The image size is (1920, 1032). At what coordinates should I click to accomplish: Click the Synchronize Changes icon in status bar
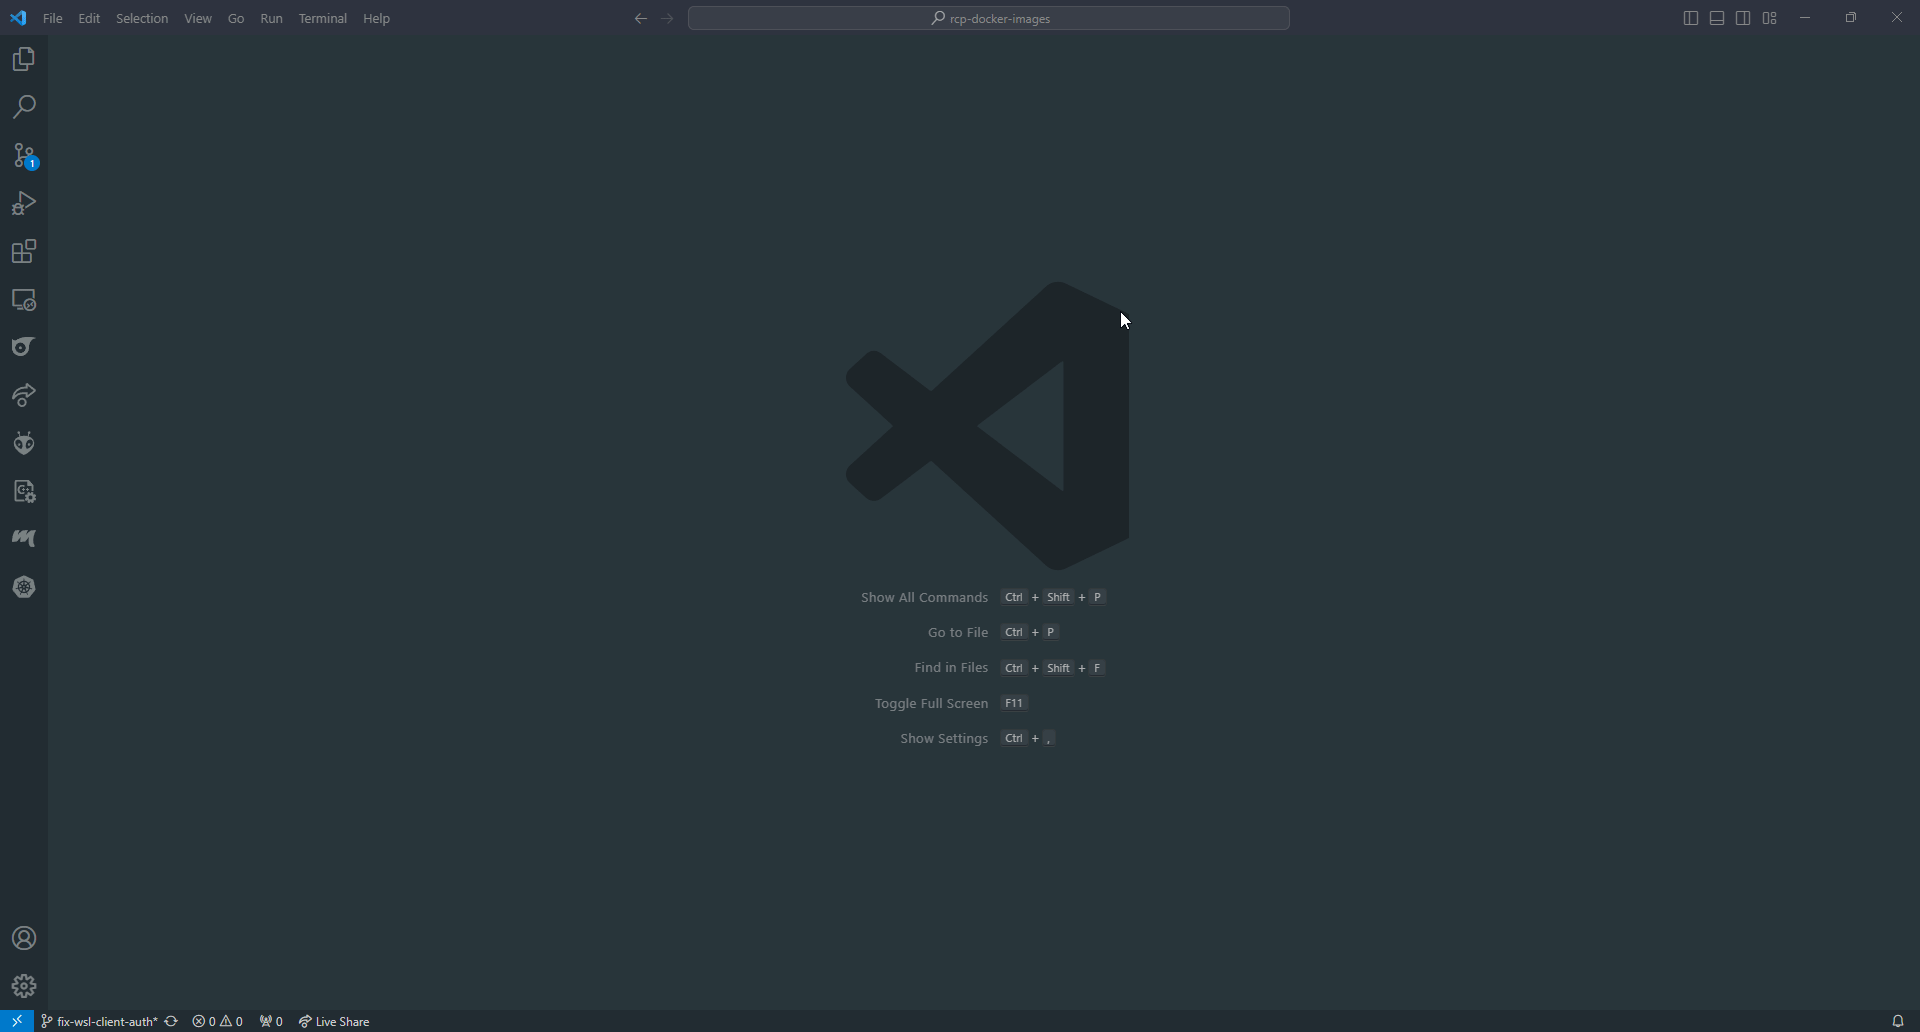point(171,1021)
